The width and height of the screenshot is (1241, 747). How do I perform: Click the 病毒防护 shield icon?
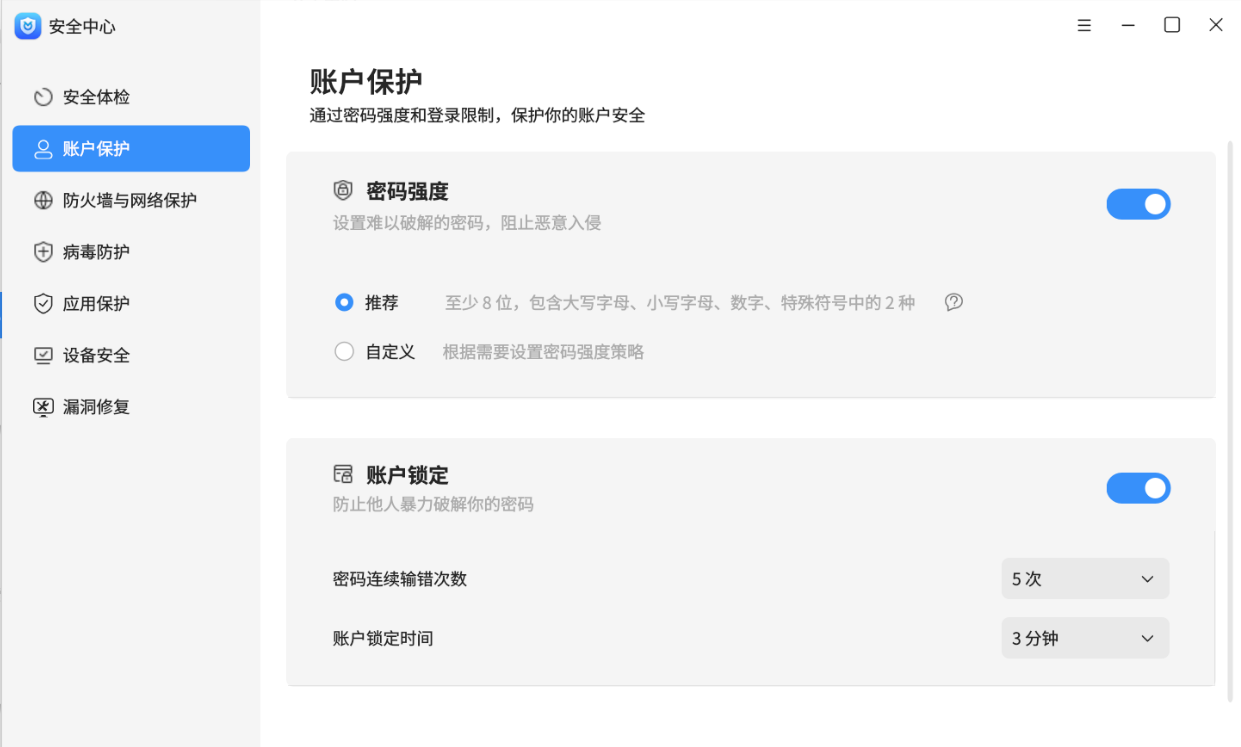coord(43,252)
